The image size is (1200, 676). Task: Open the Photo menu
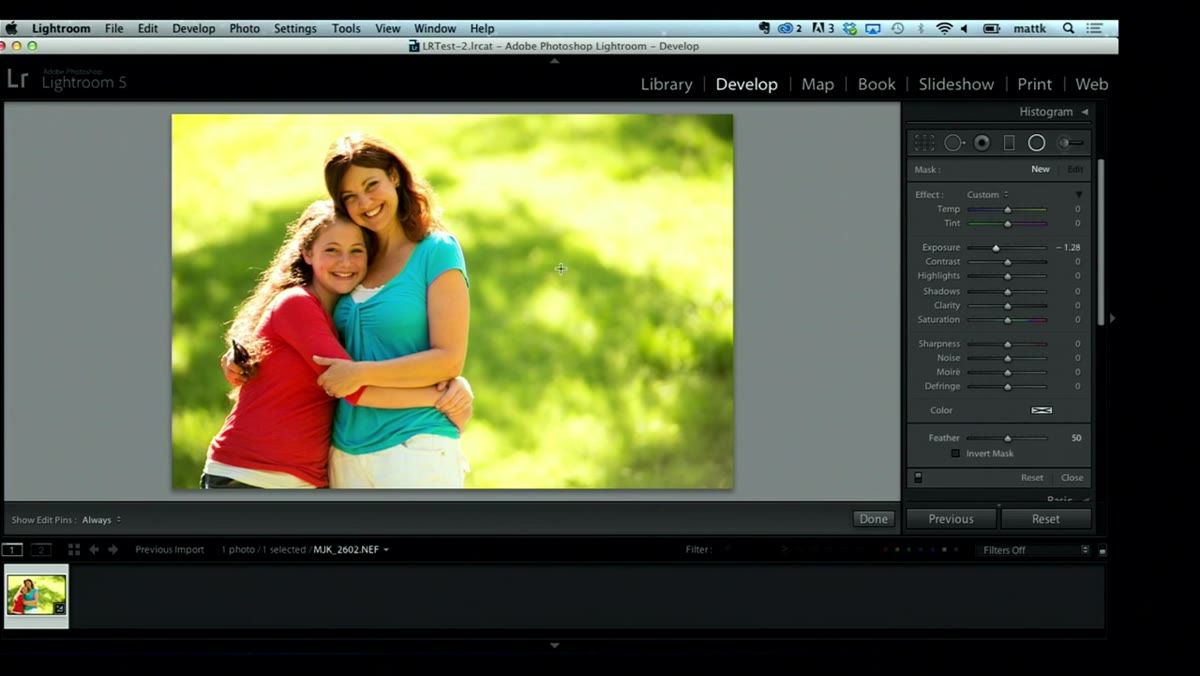point(244,28)
